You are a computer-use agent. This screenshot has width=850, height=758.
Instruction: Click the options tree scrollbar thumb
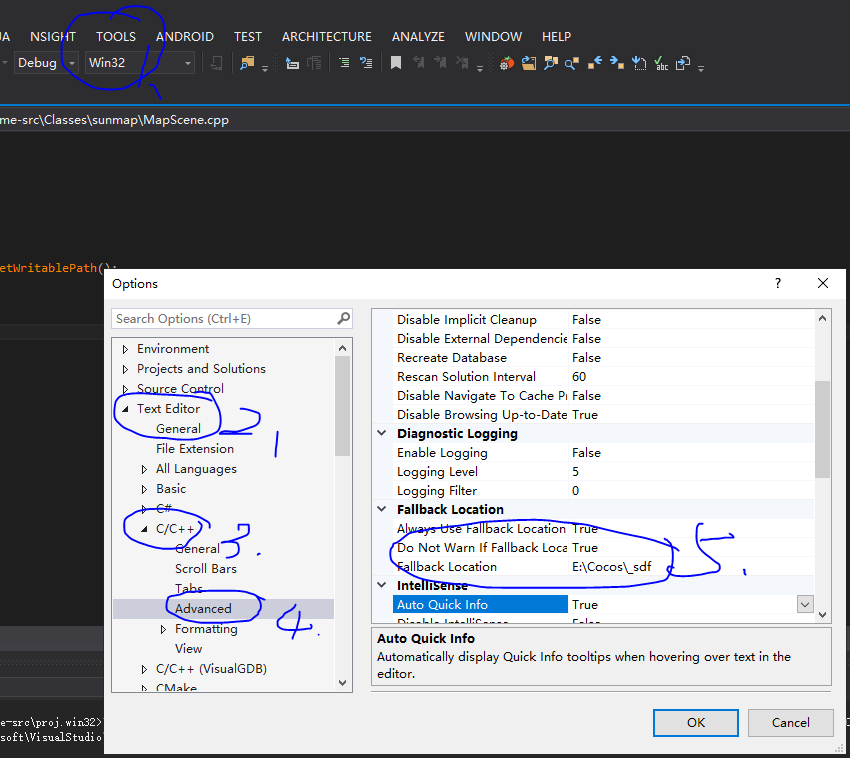(x=343, y=406)
